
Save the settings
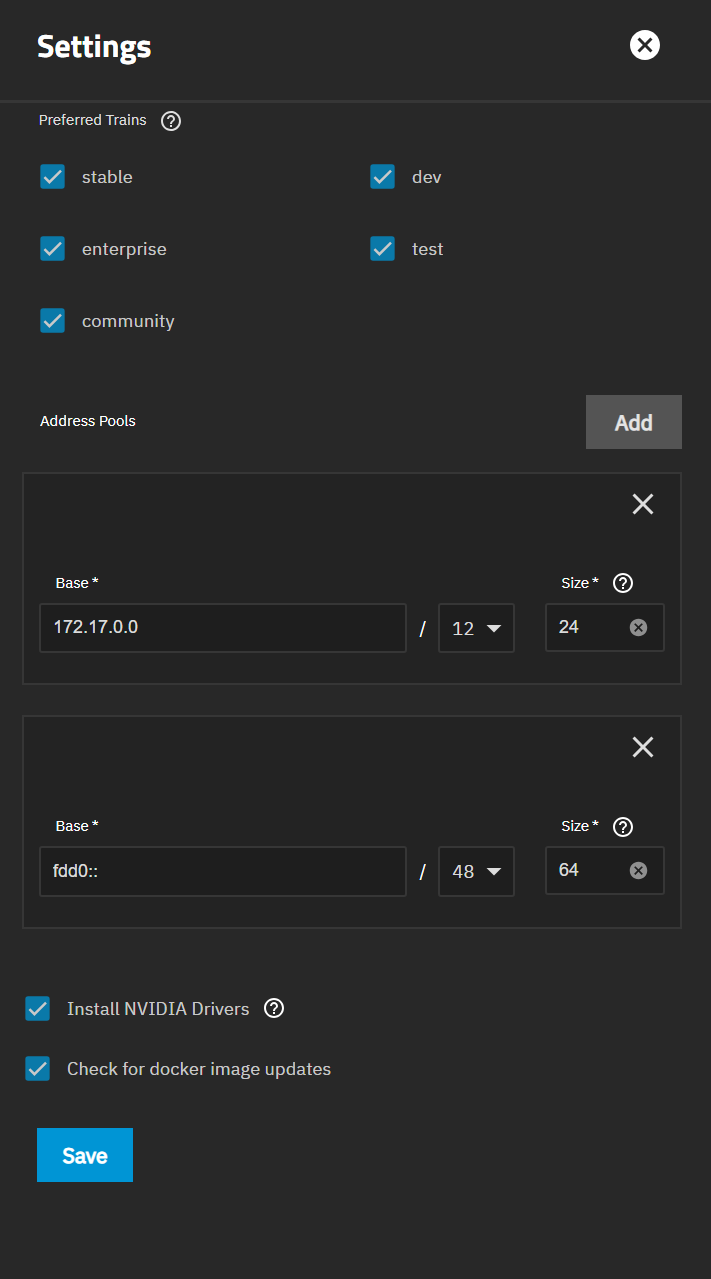point(85,1155)
